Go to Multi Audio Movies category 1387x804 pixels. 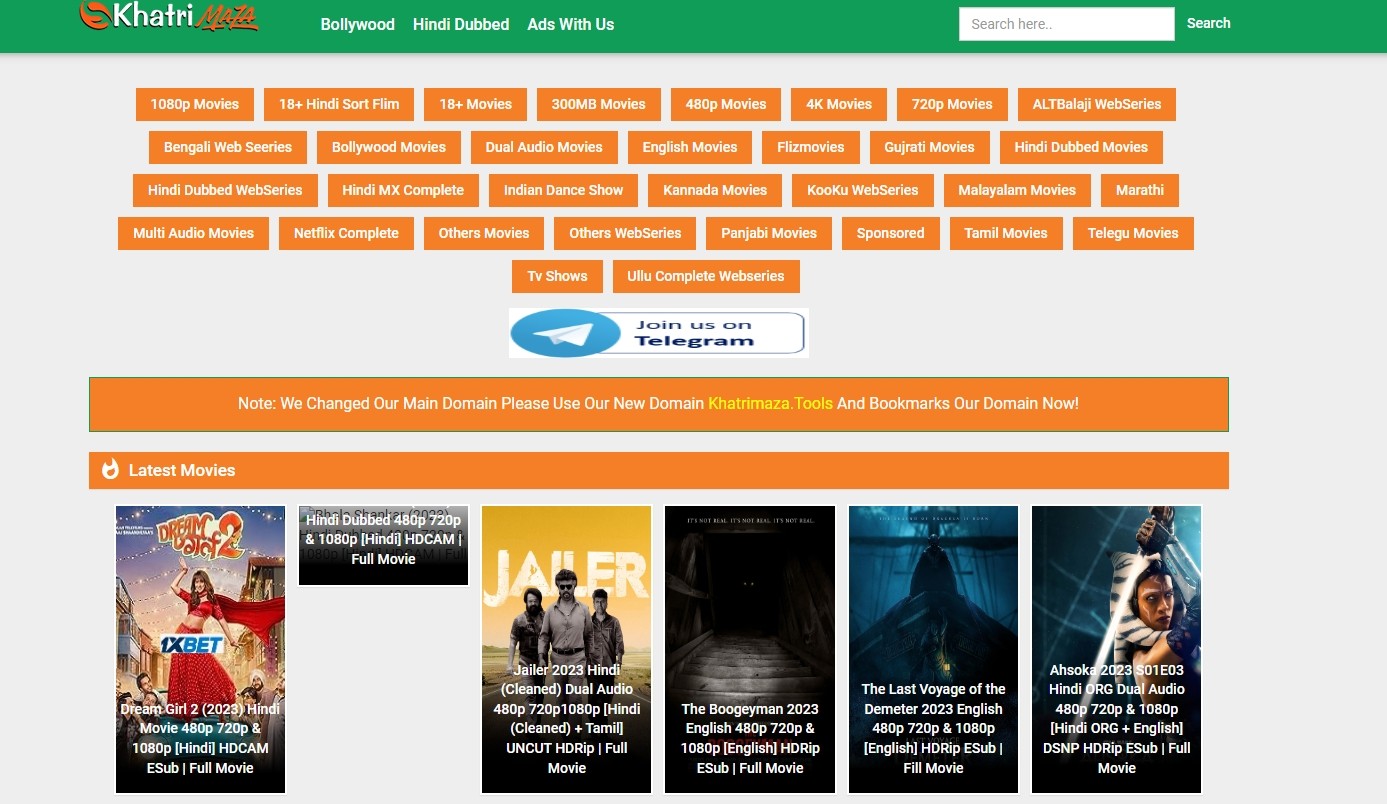[194, 233]
